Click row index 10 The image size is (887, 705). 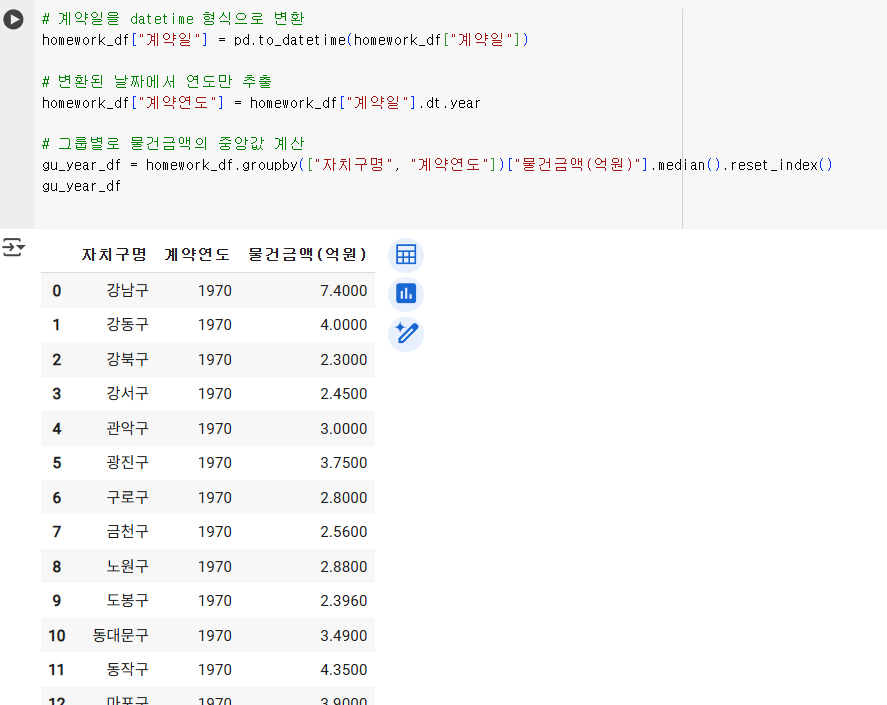[57, 636]
